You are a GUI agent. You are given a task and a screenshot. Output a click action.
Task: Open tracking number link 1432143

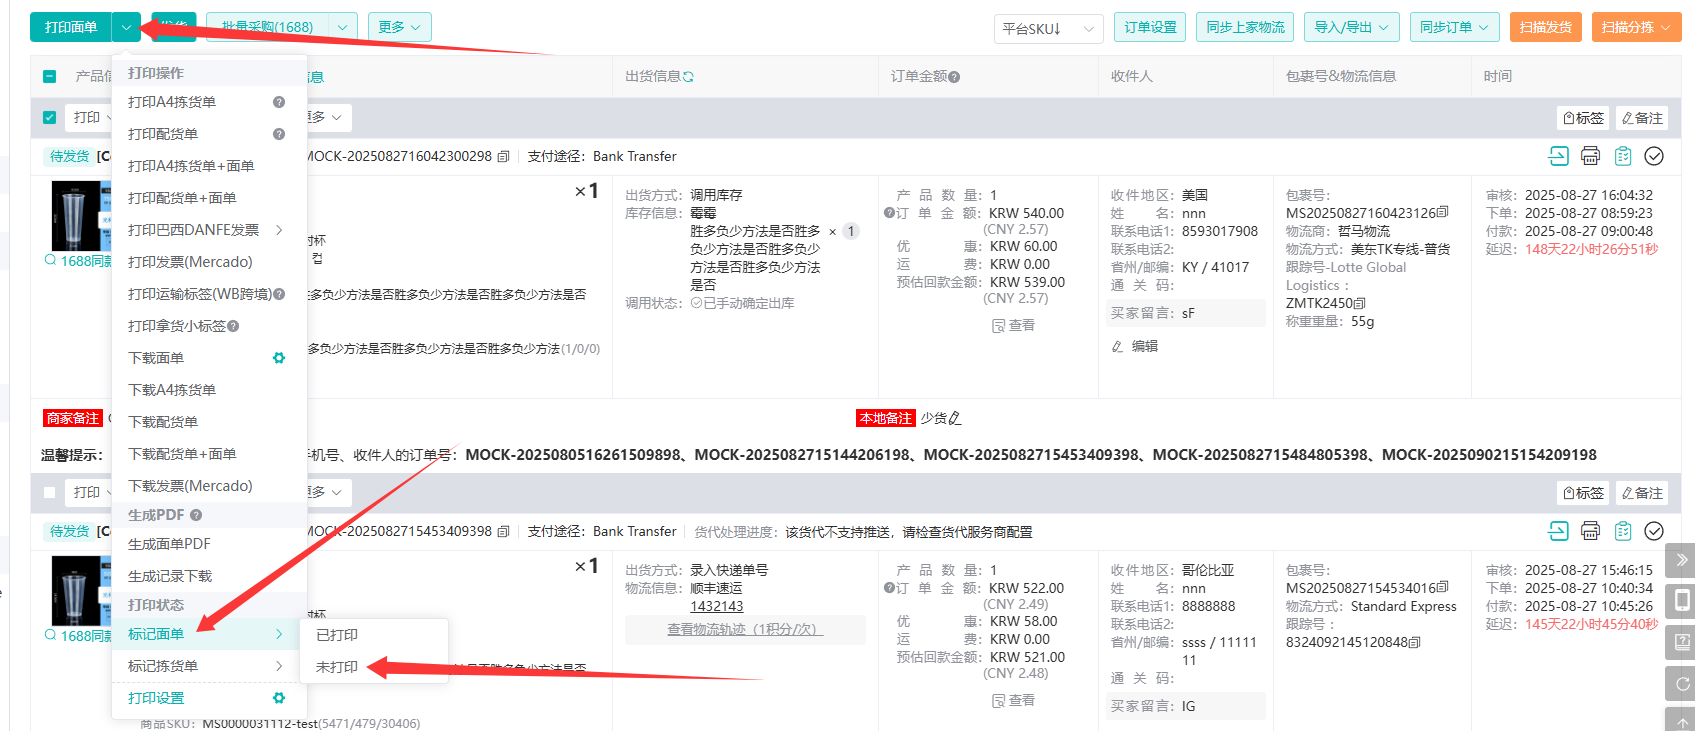coord(717,606)
